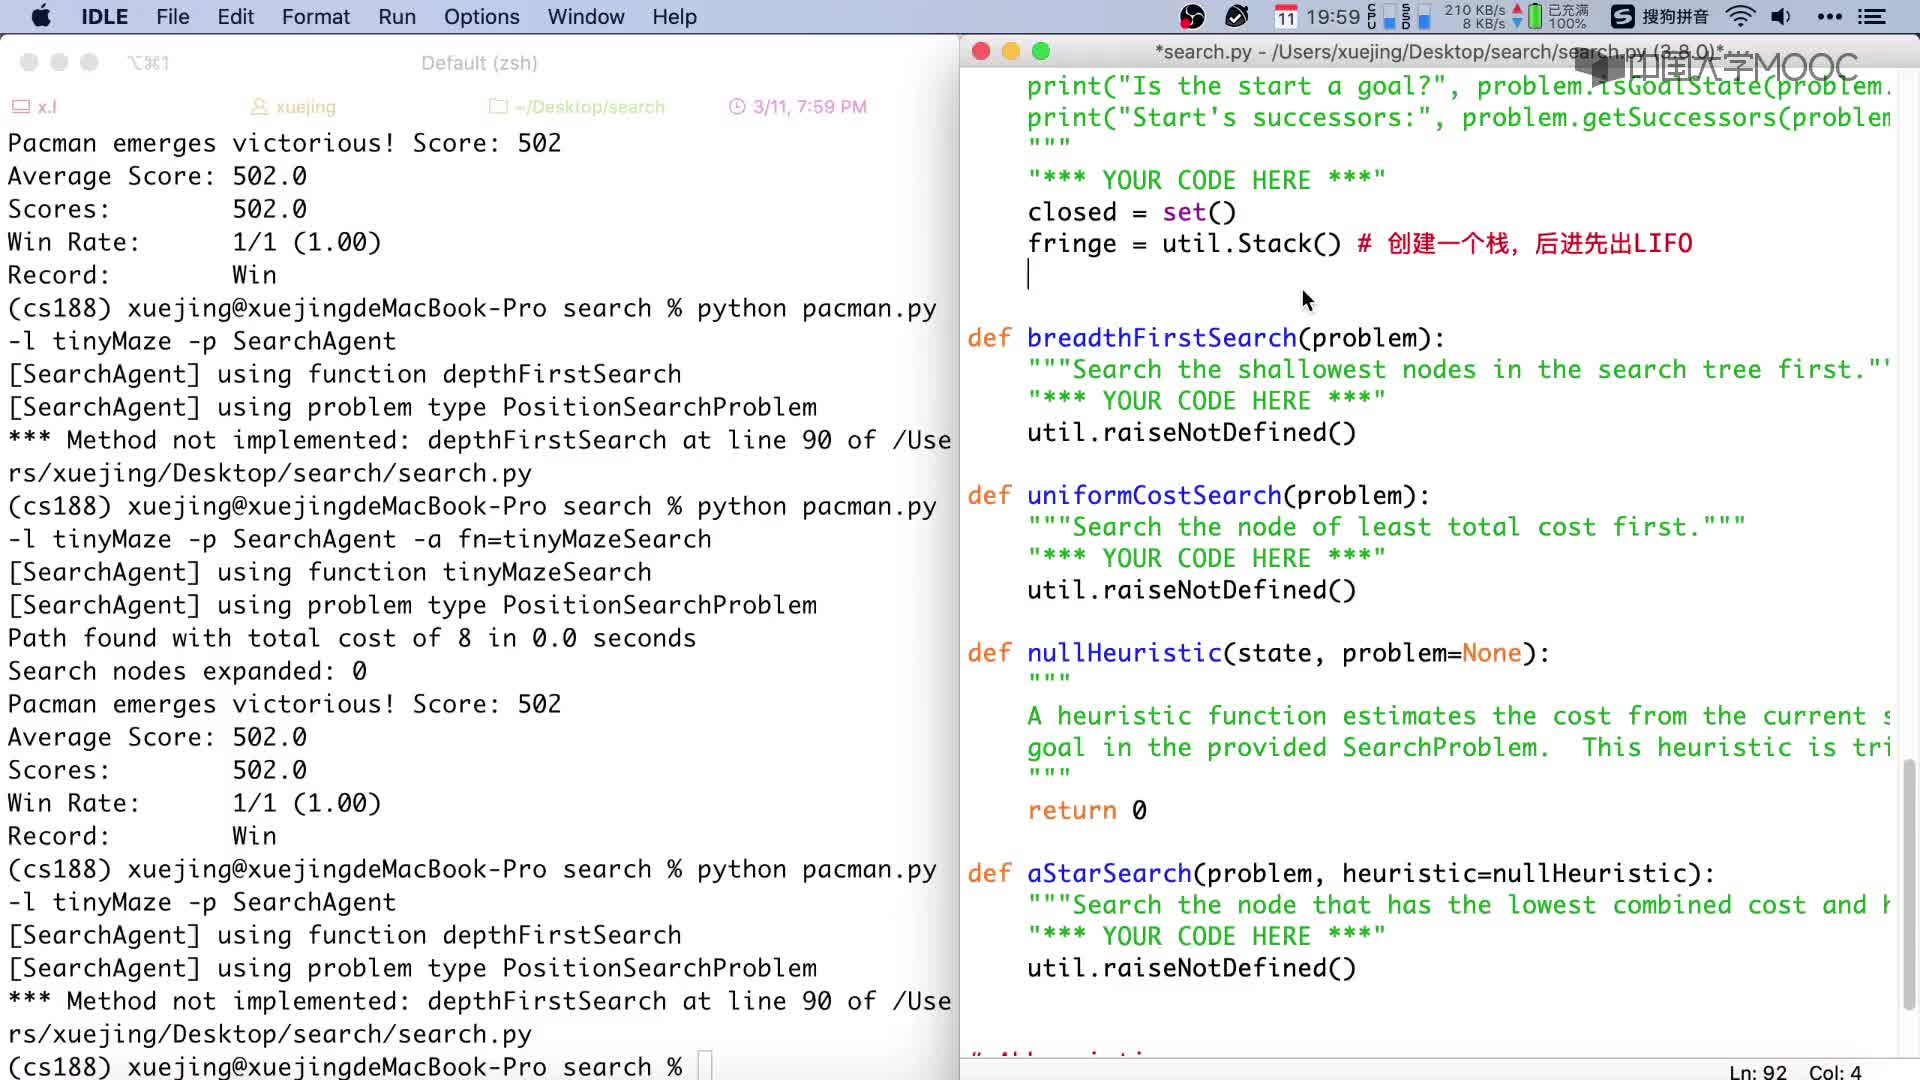Click the Wi-Fi status icon
This screenshot has height=1080, width=1920.
pyautogui.click(x=1741, y=17)
